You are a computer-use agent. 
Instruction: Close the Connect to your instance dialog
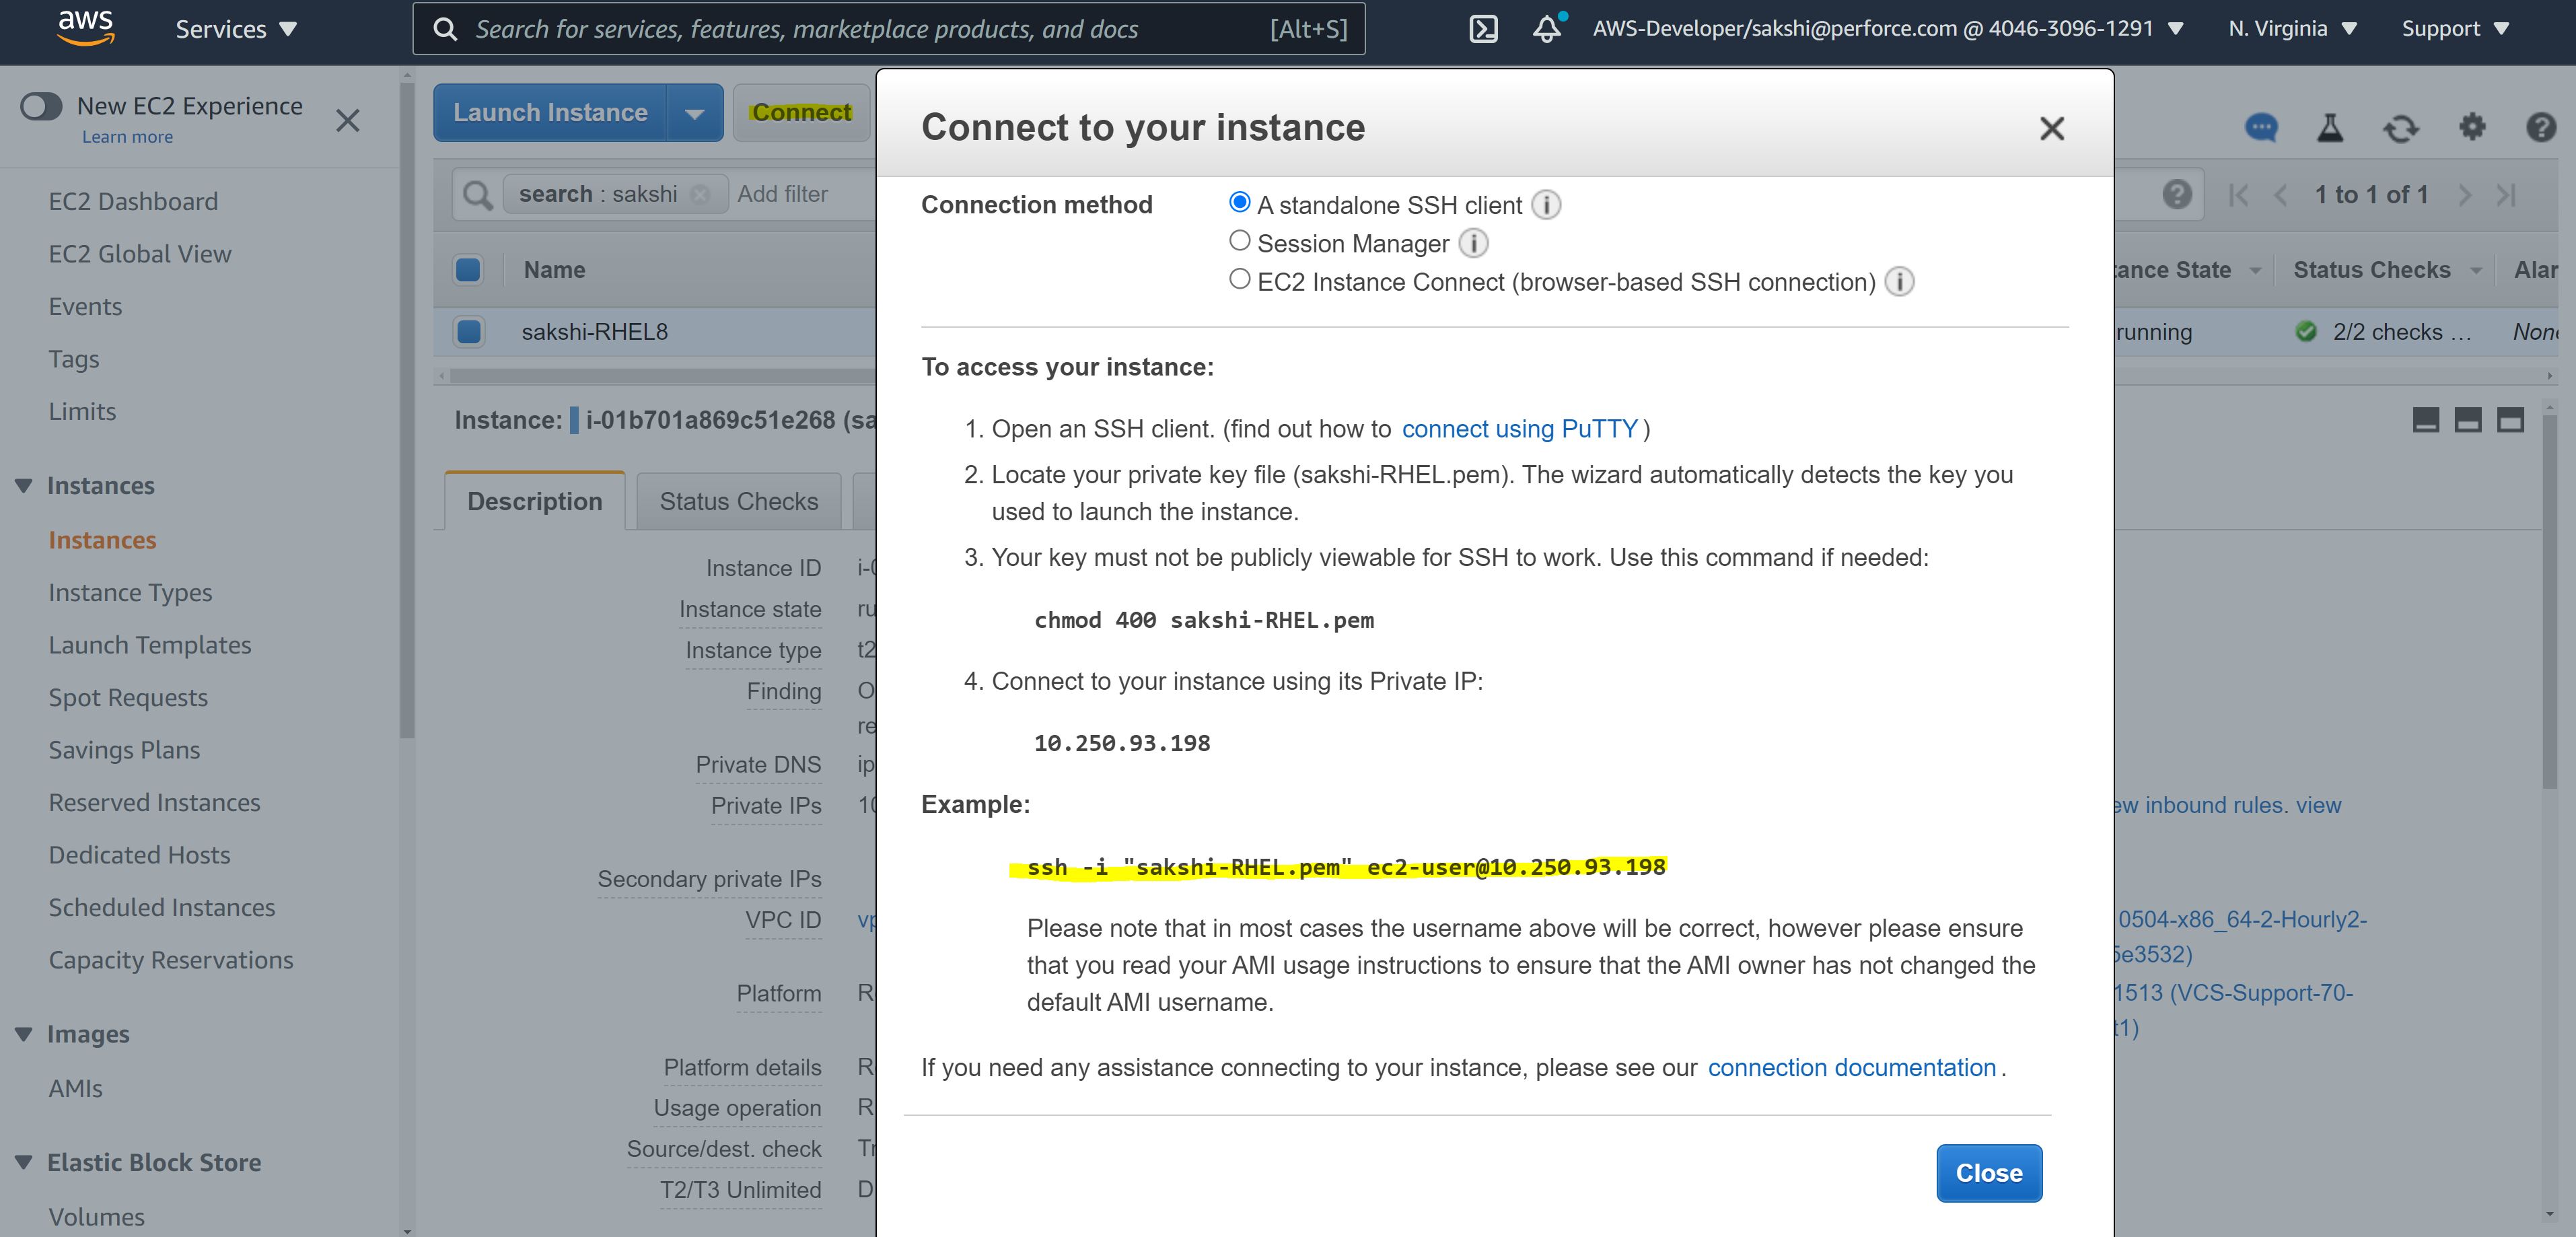pyautogui.click(x=2051, y=128)
